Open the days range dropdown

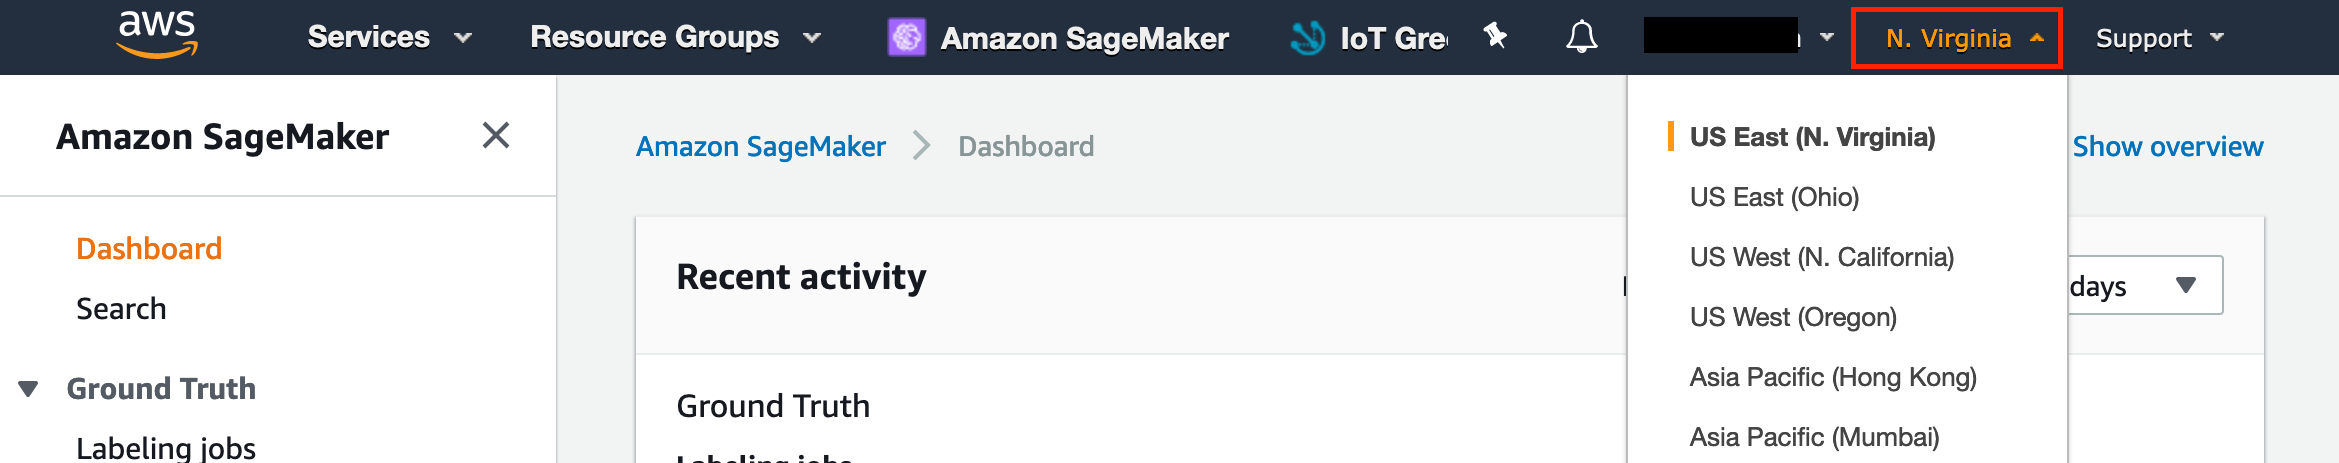(x=2145, y=286)
